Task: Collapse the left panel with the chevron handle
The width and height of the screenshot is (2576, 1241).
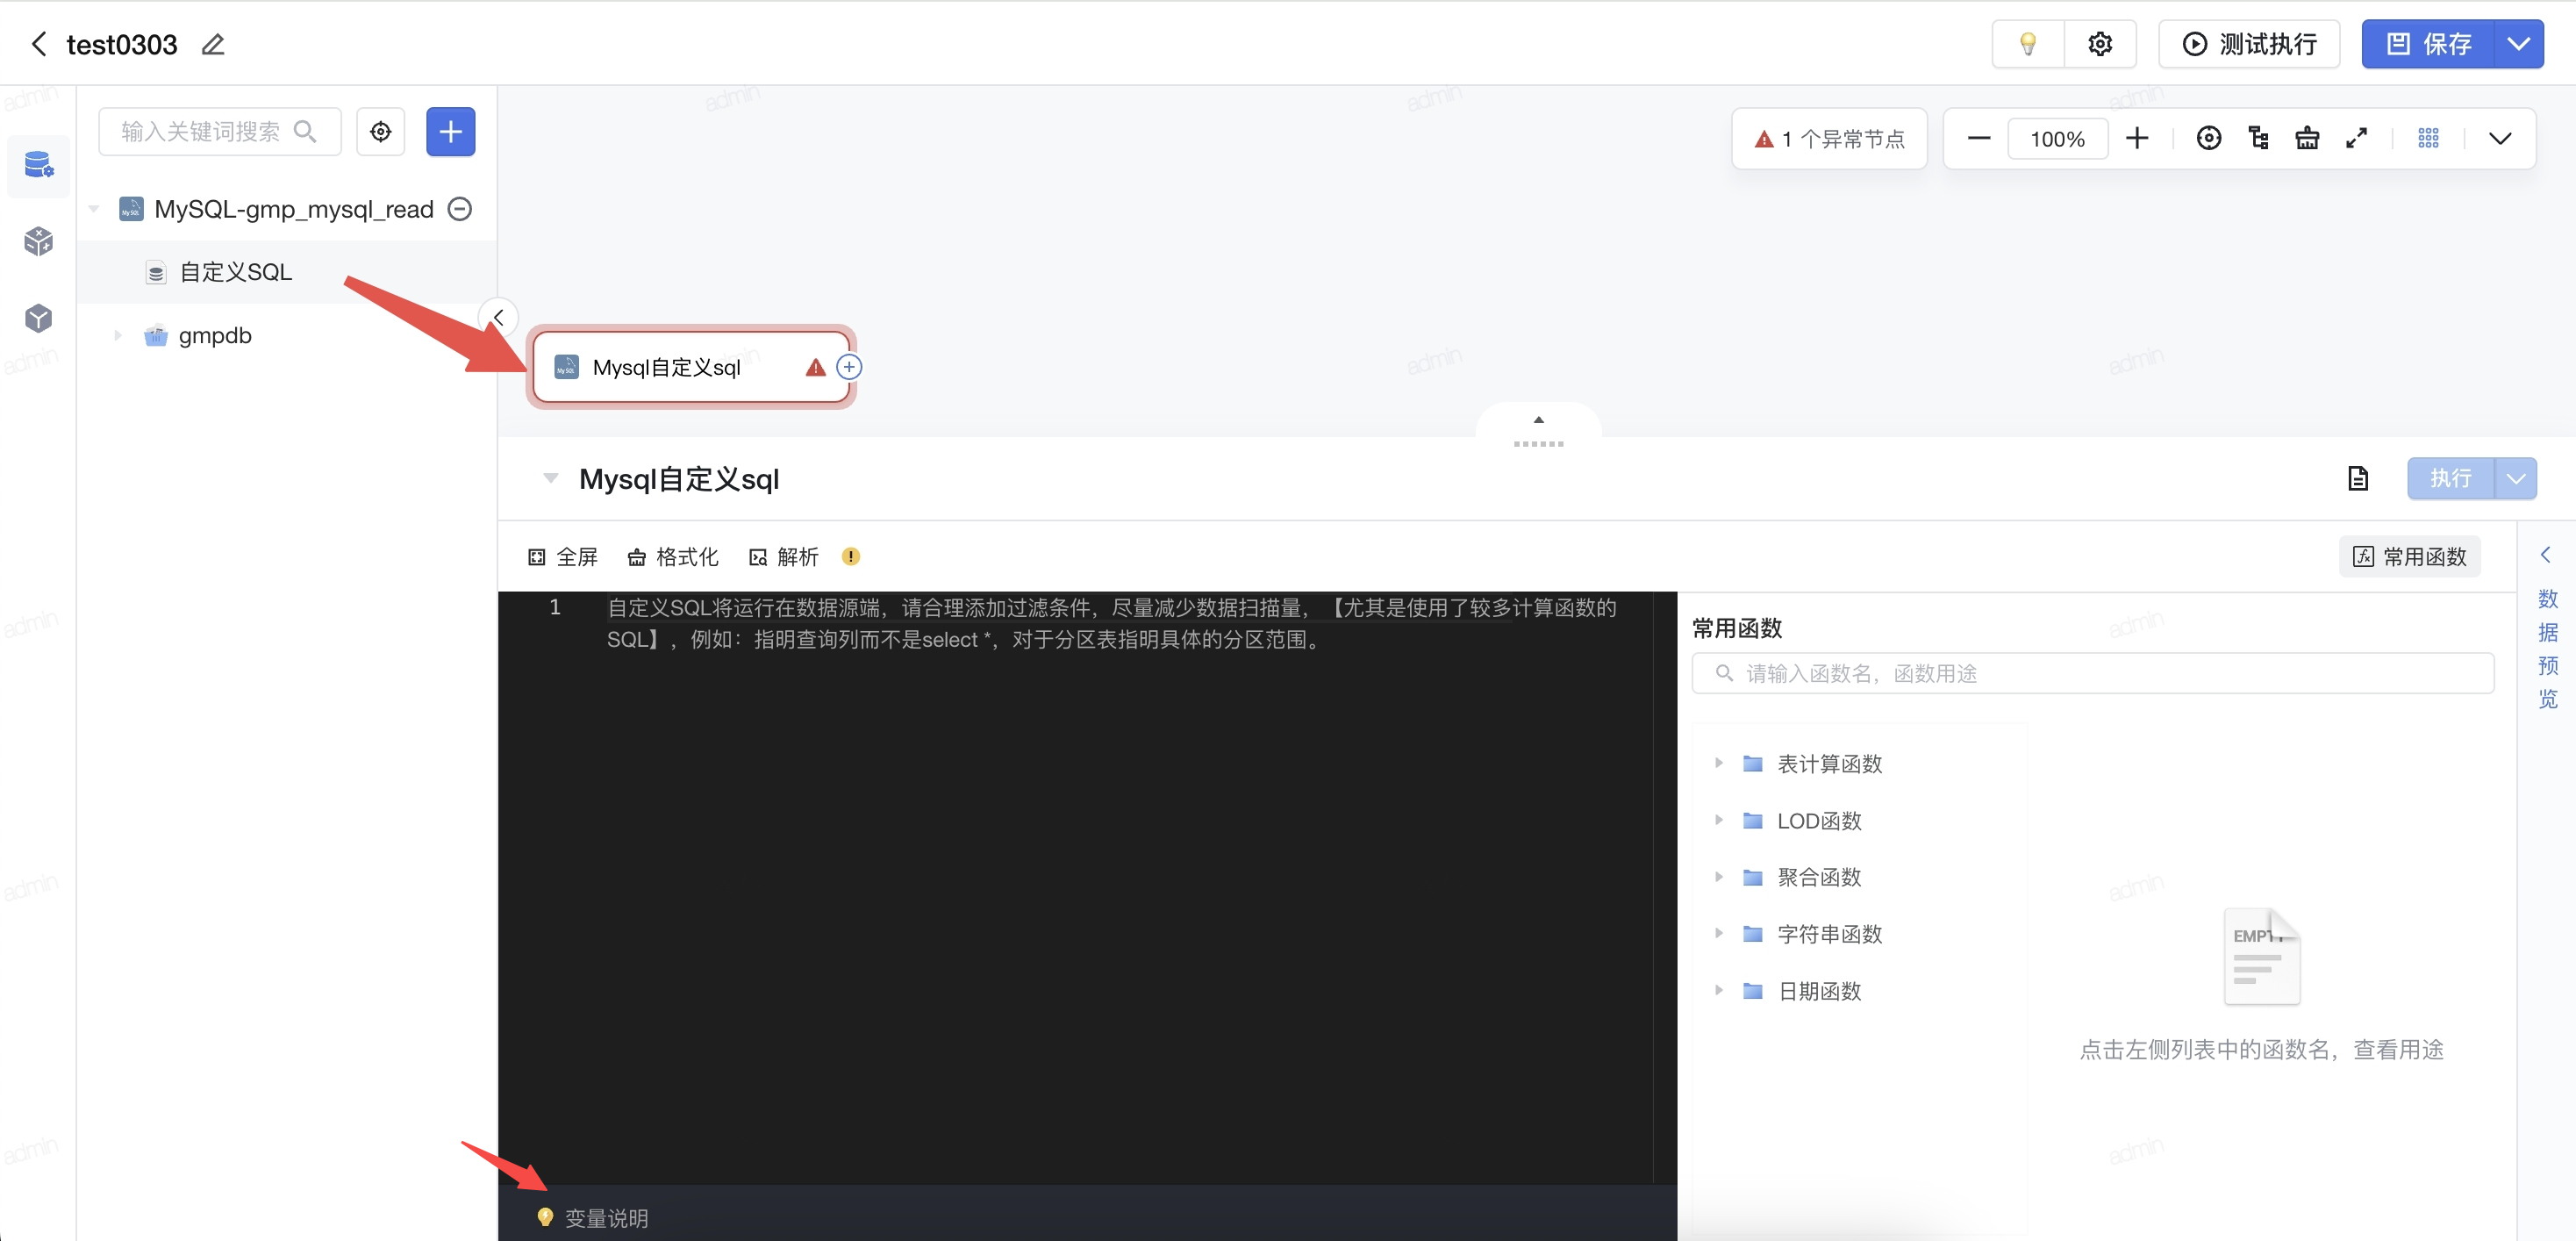Action: click(498, 318)
